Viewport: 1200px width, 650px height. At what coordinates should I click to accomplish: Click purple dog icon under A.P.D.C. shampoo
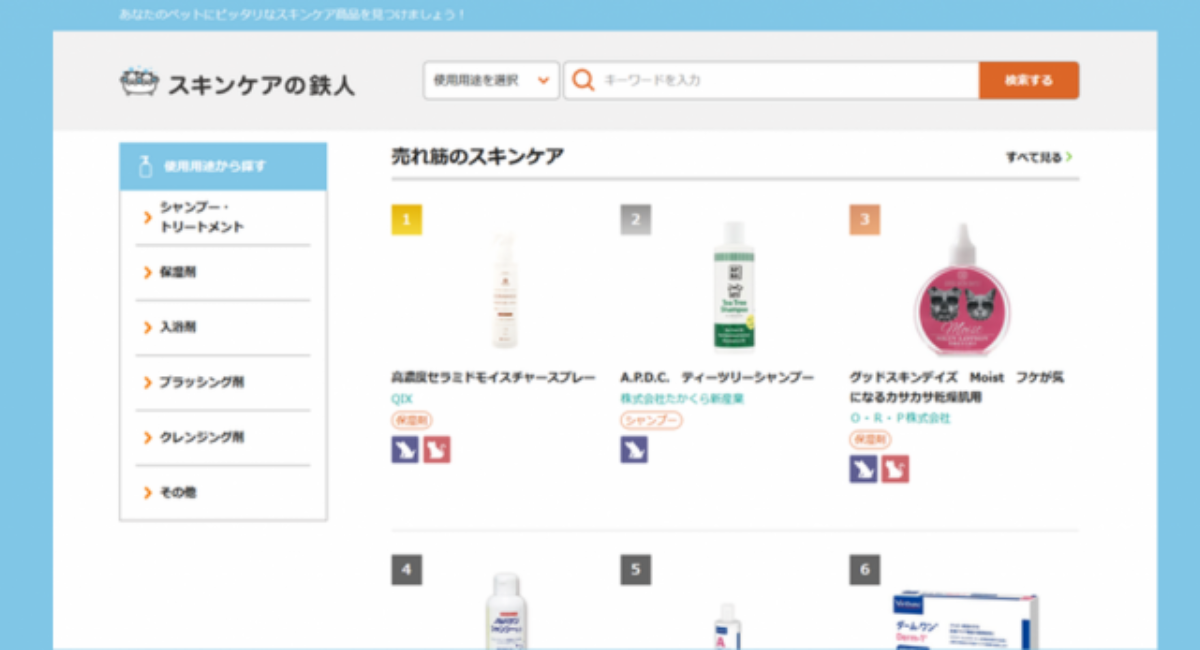[634, 450]
